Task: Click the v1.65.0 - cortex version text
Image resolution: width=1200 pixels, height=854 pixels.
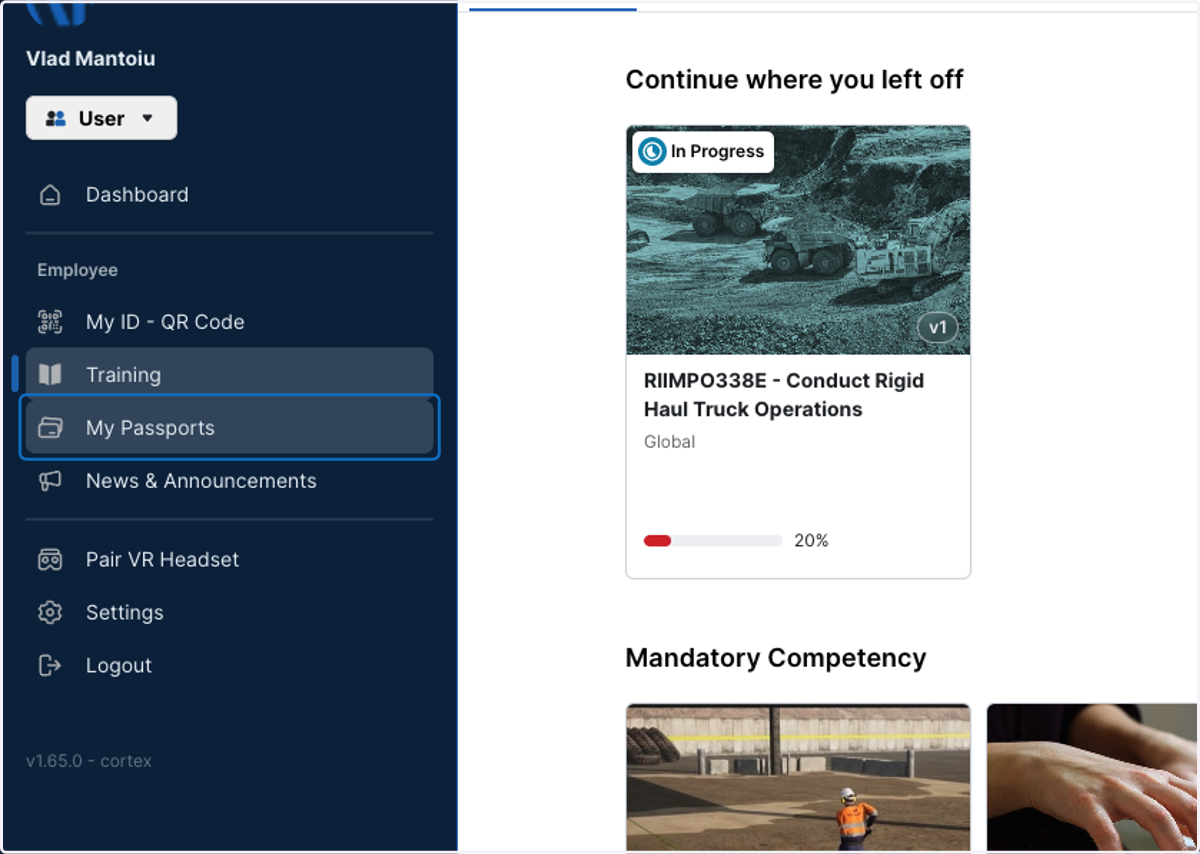Action: (x=89, y=761)
